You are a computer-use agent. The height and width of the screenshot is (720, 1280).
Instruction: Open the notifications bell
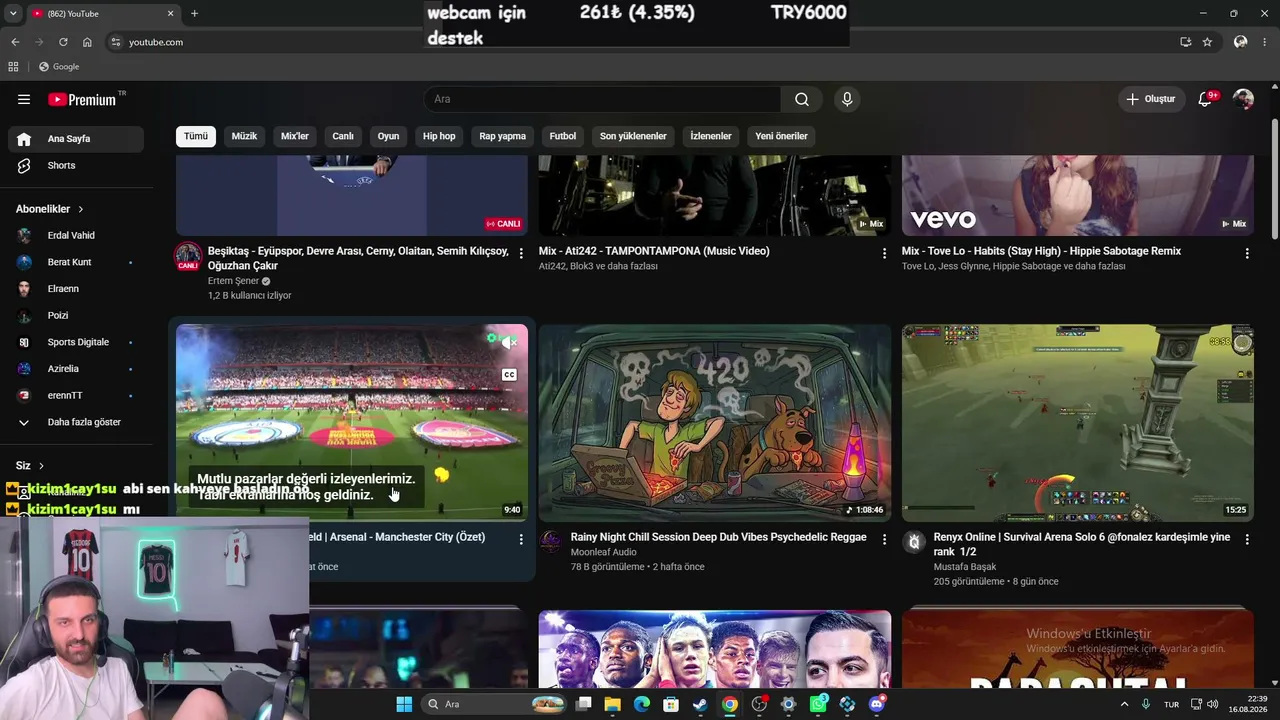tap(1205, 99)
